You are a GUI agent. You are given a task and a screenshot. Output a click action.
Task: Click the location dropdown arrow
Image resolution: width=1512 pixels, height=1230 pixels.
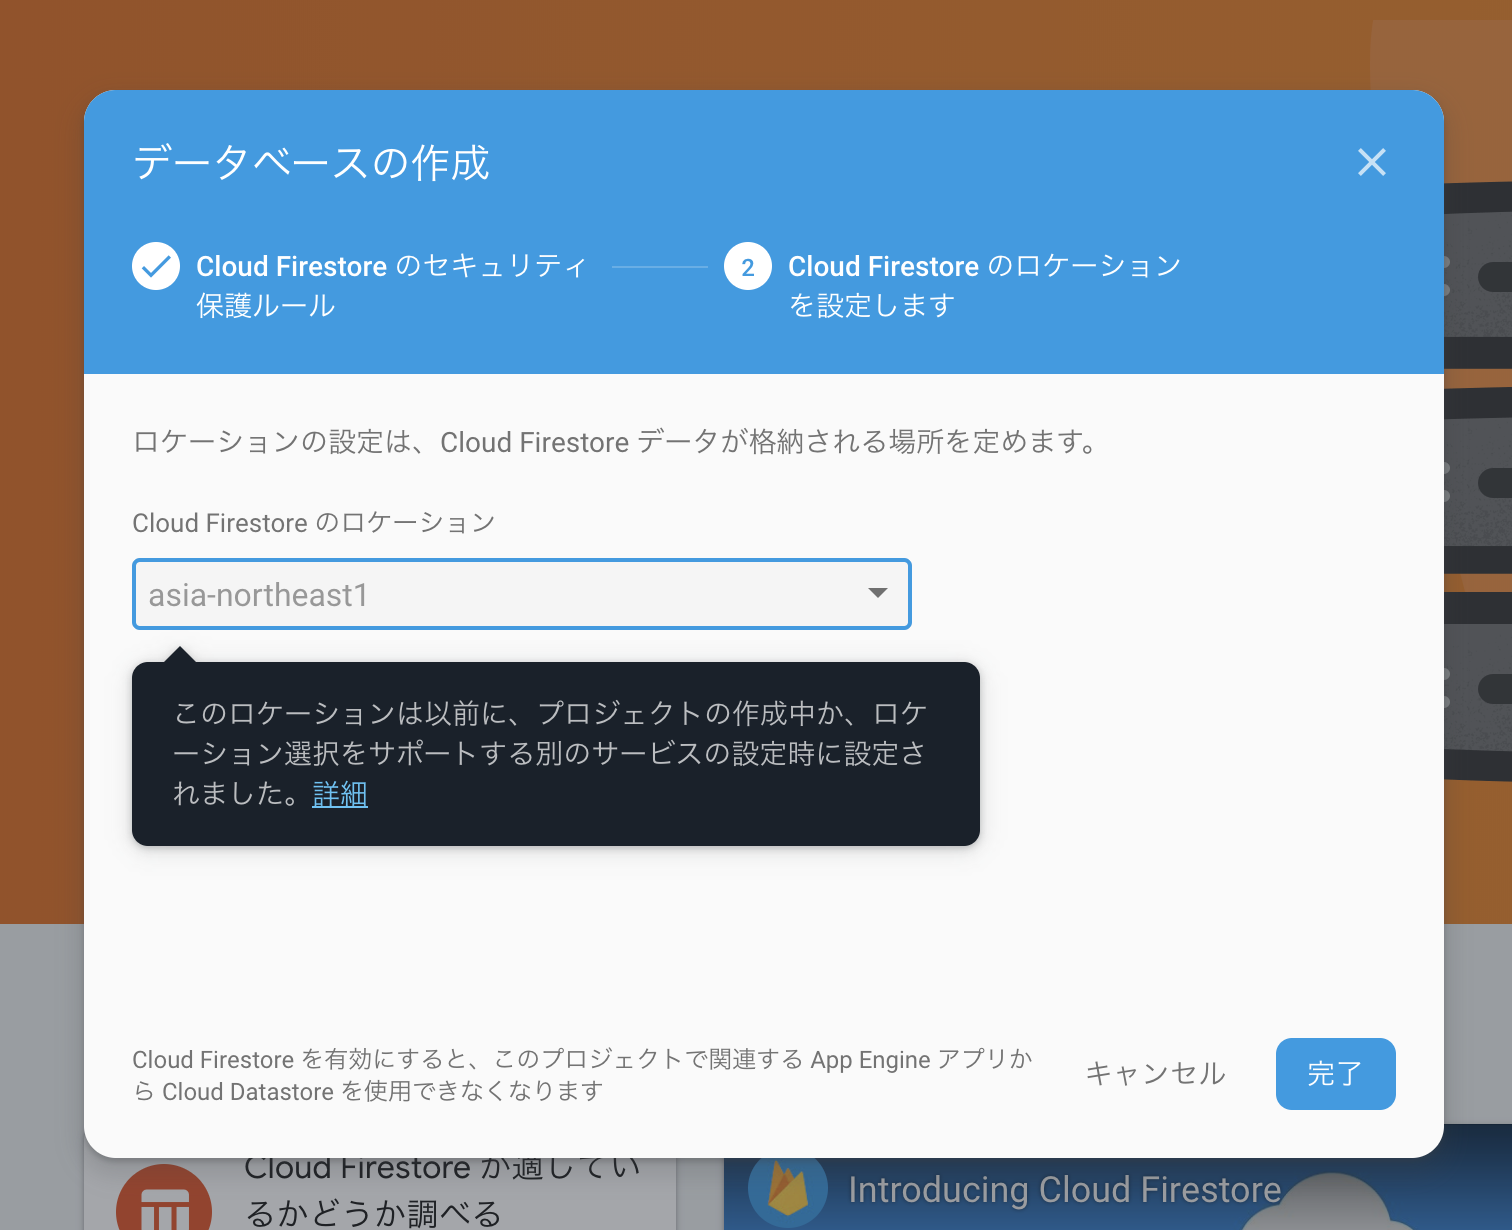(878, 593)
